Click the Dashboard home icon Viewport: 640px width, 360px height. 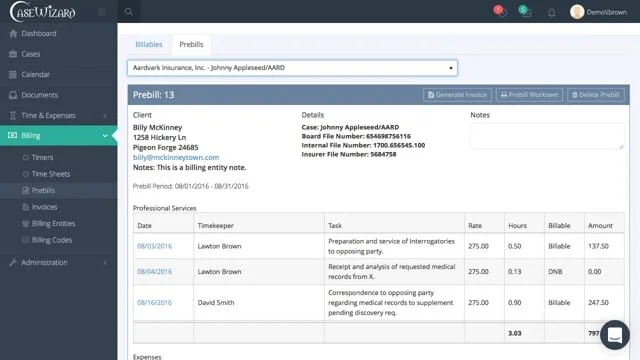pyautogui.click(x=13, y=33)
